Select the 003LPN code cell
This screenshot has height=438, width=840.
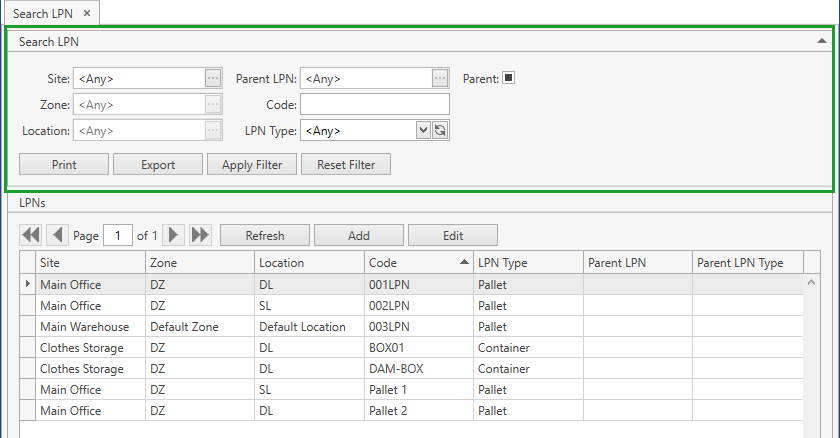pyautogui.click(x=418, y=327)
